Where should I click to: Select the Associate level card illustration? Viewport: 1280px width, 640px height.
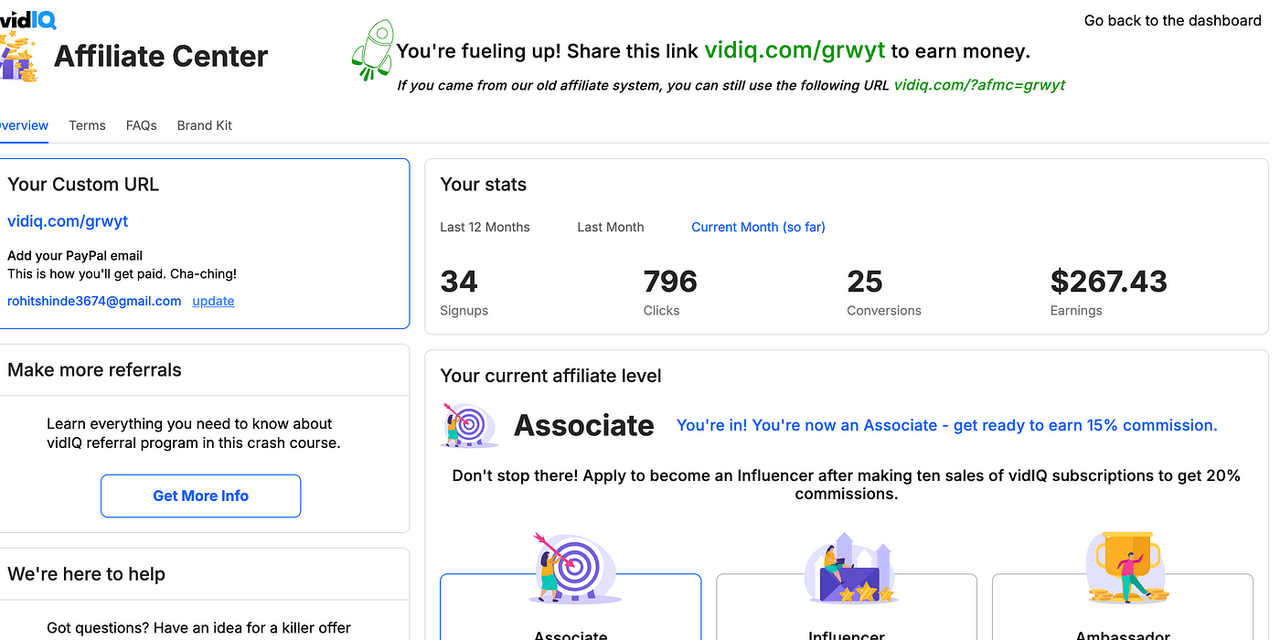pos(570,566)
